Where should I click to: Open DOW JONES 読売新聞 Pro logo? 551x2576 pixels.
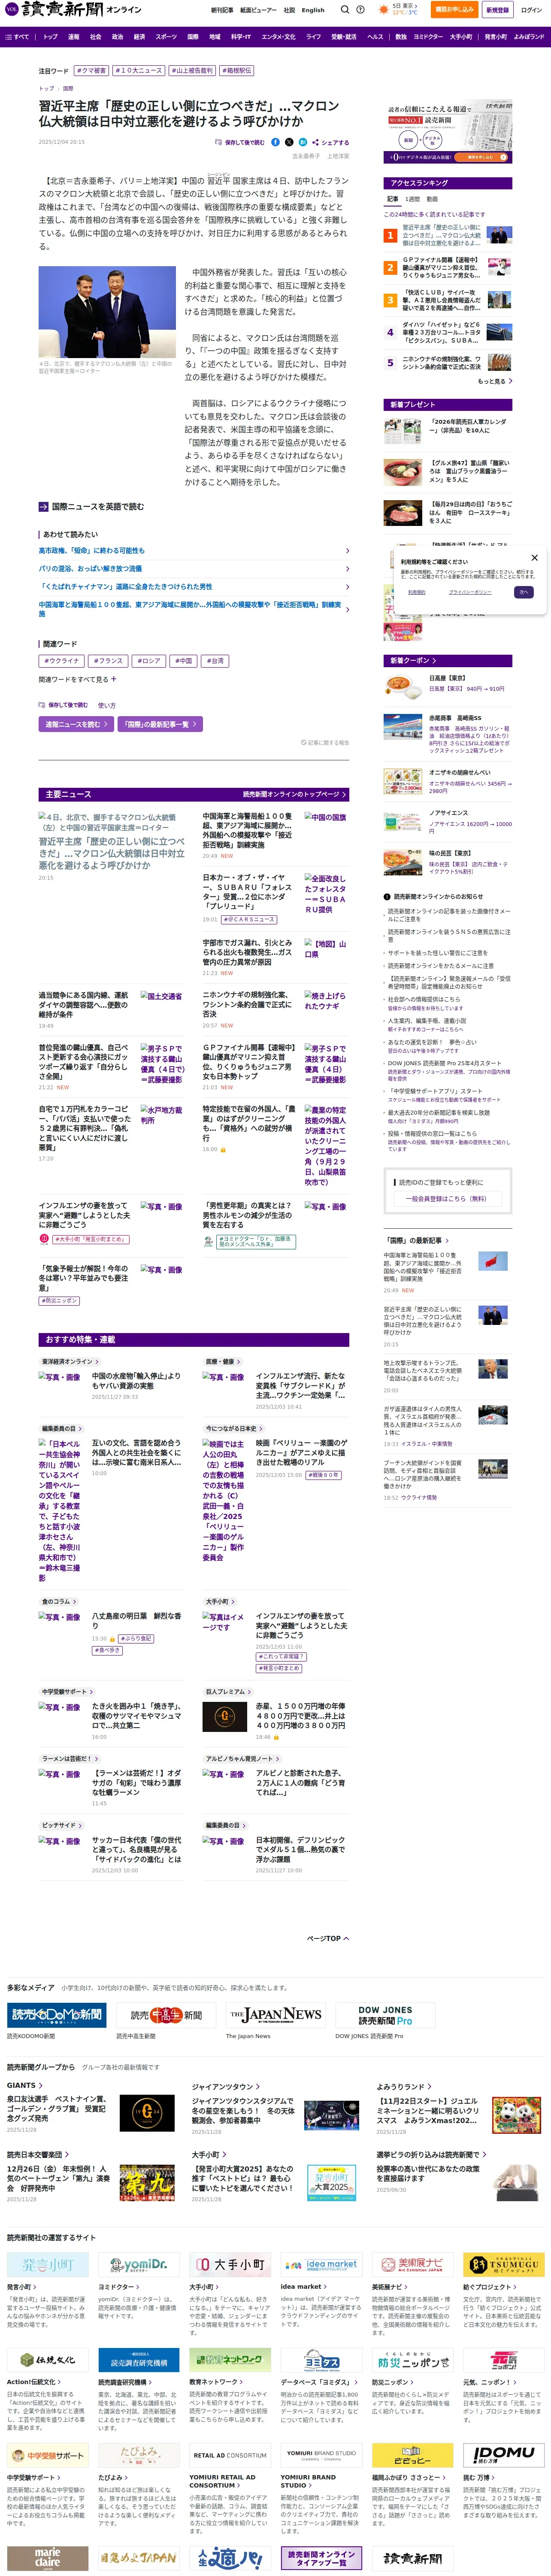pyautogui.click(x=385, y=2015)
